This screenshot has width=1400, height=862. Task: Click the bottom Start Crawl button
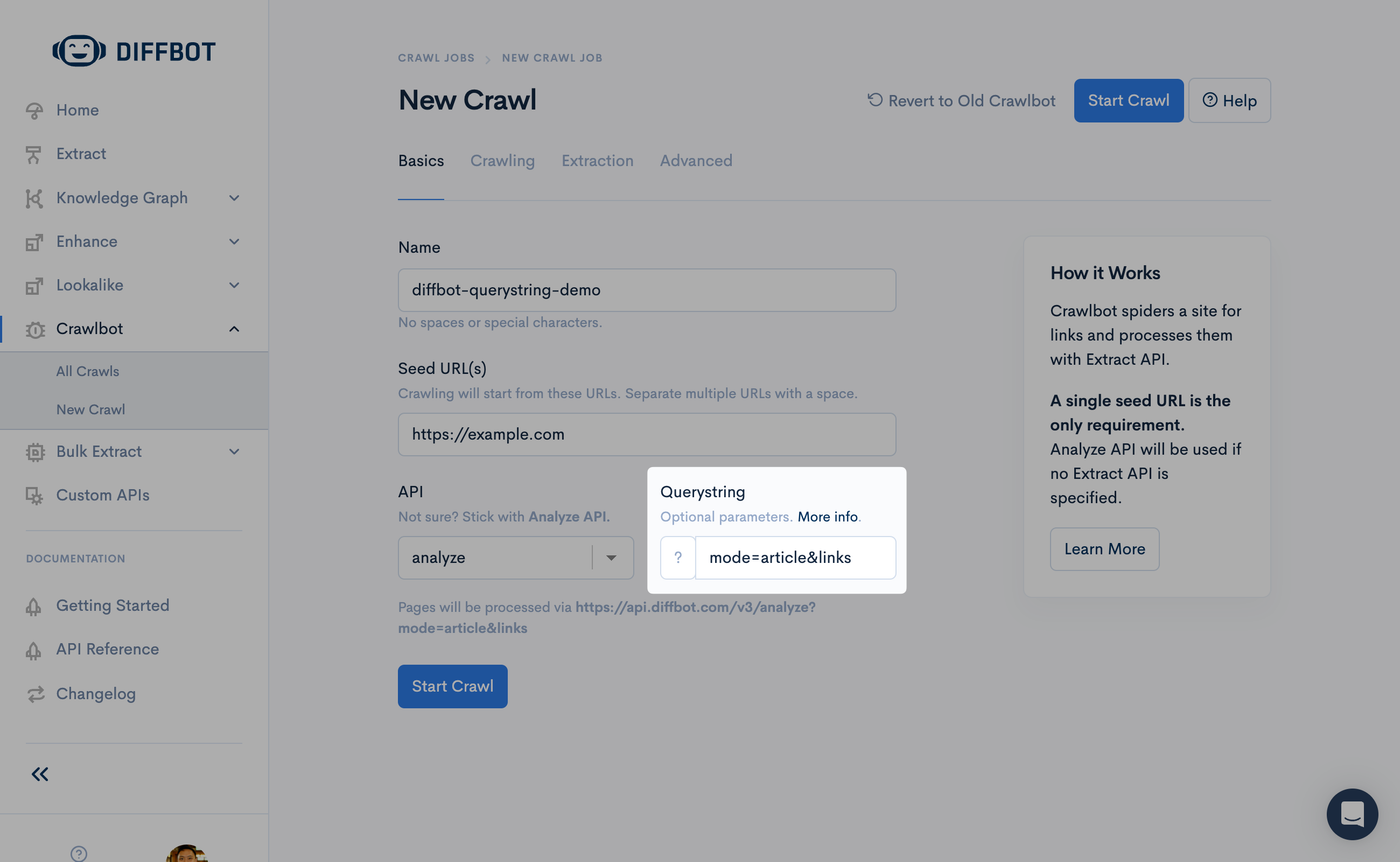(x=453, y=686)
